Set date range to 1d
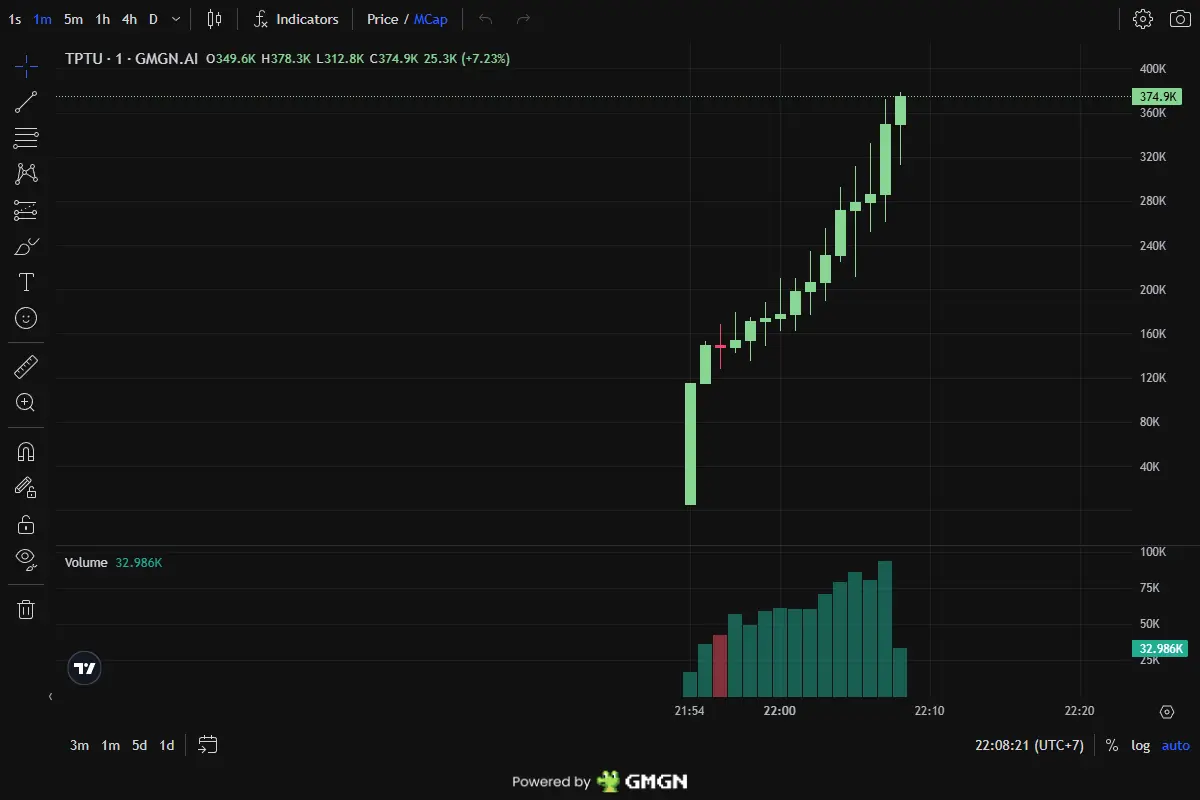The image size is (1200, 800). (x=167, y=745)
